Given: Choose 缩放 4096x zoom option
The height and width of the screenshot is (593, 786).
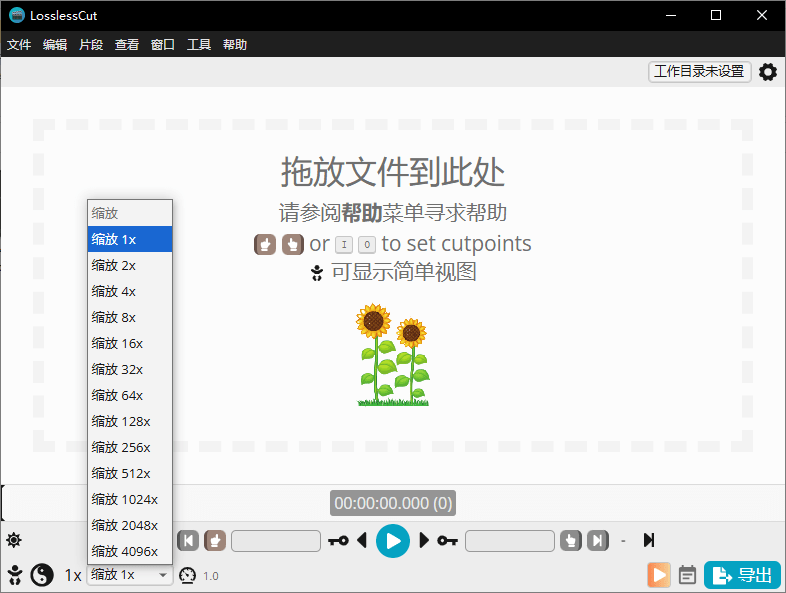Looking at the screenshot, I should click(x=125, y=551).
